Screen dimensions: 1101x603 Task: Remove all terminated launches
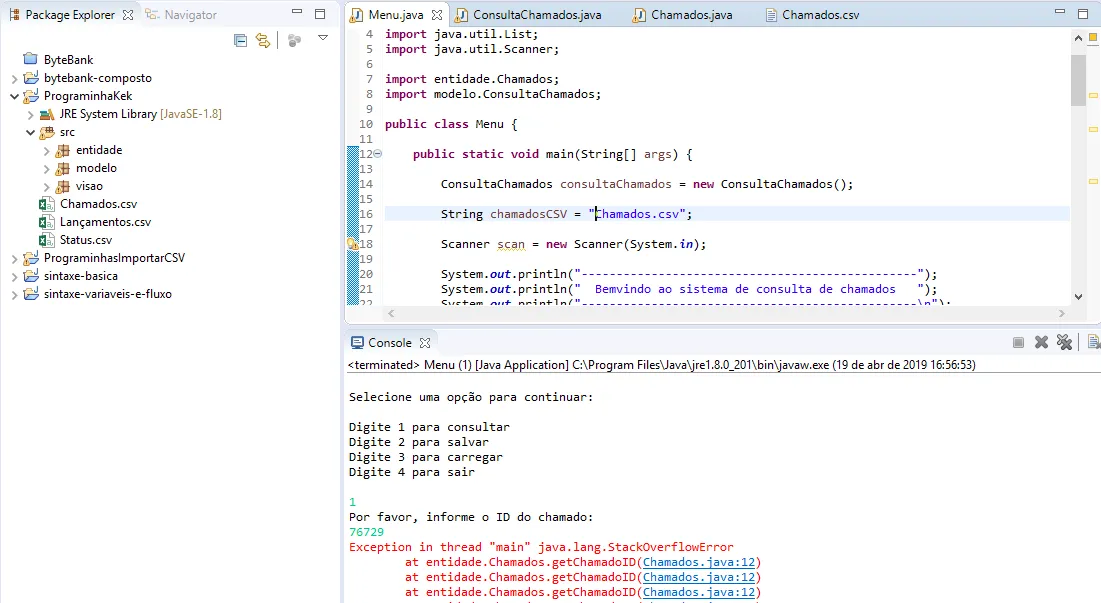(x=1064, y=343)
